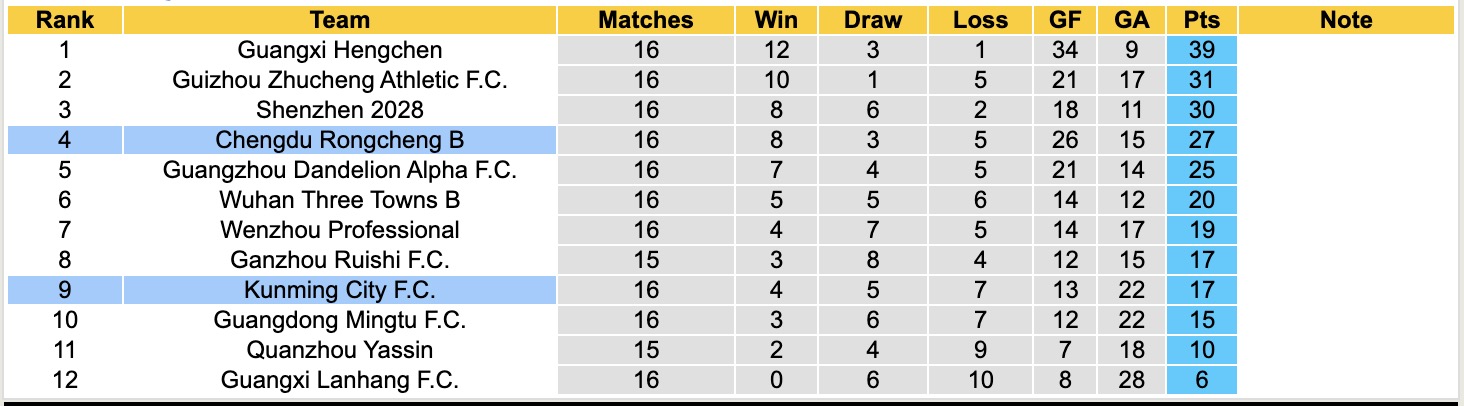Click the Note column header
This screenshot has height=406, width=1464.
1346,20
